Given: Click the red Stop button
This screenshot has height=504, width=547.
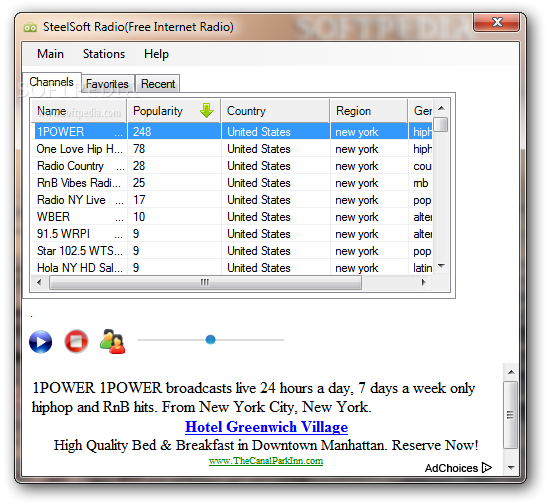Looking at the screenshot, I should coord(76,341).
